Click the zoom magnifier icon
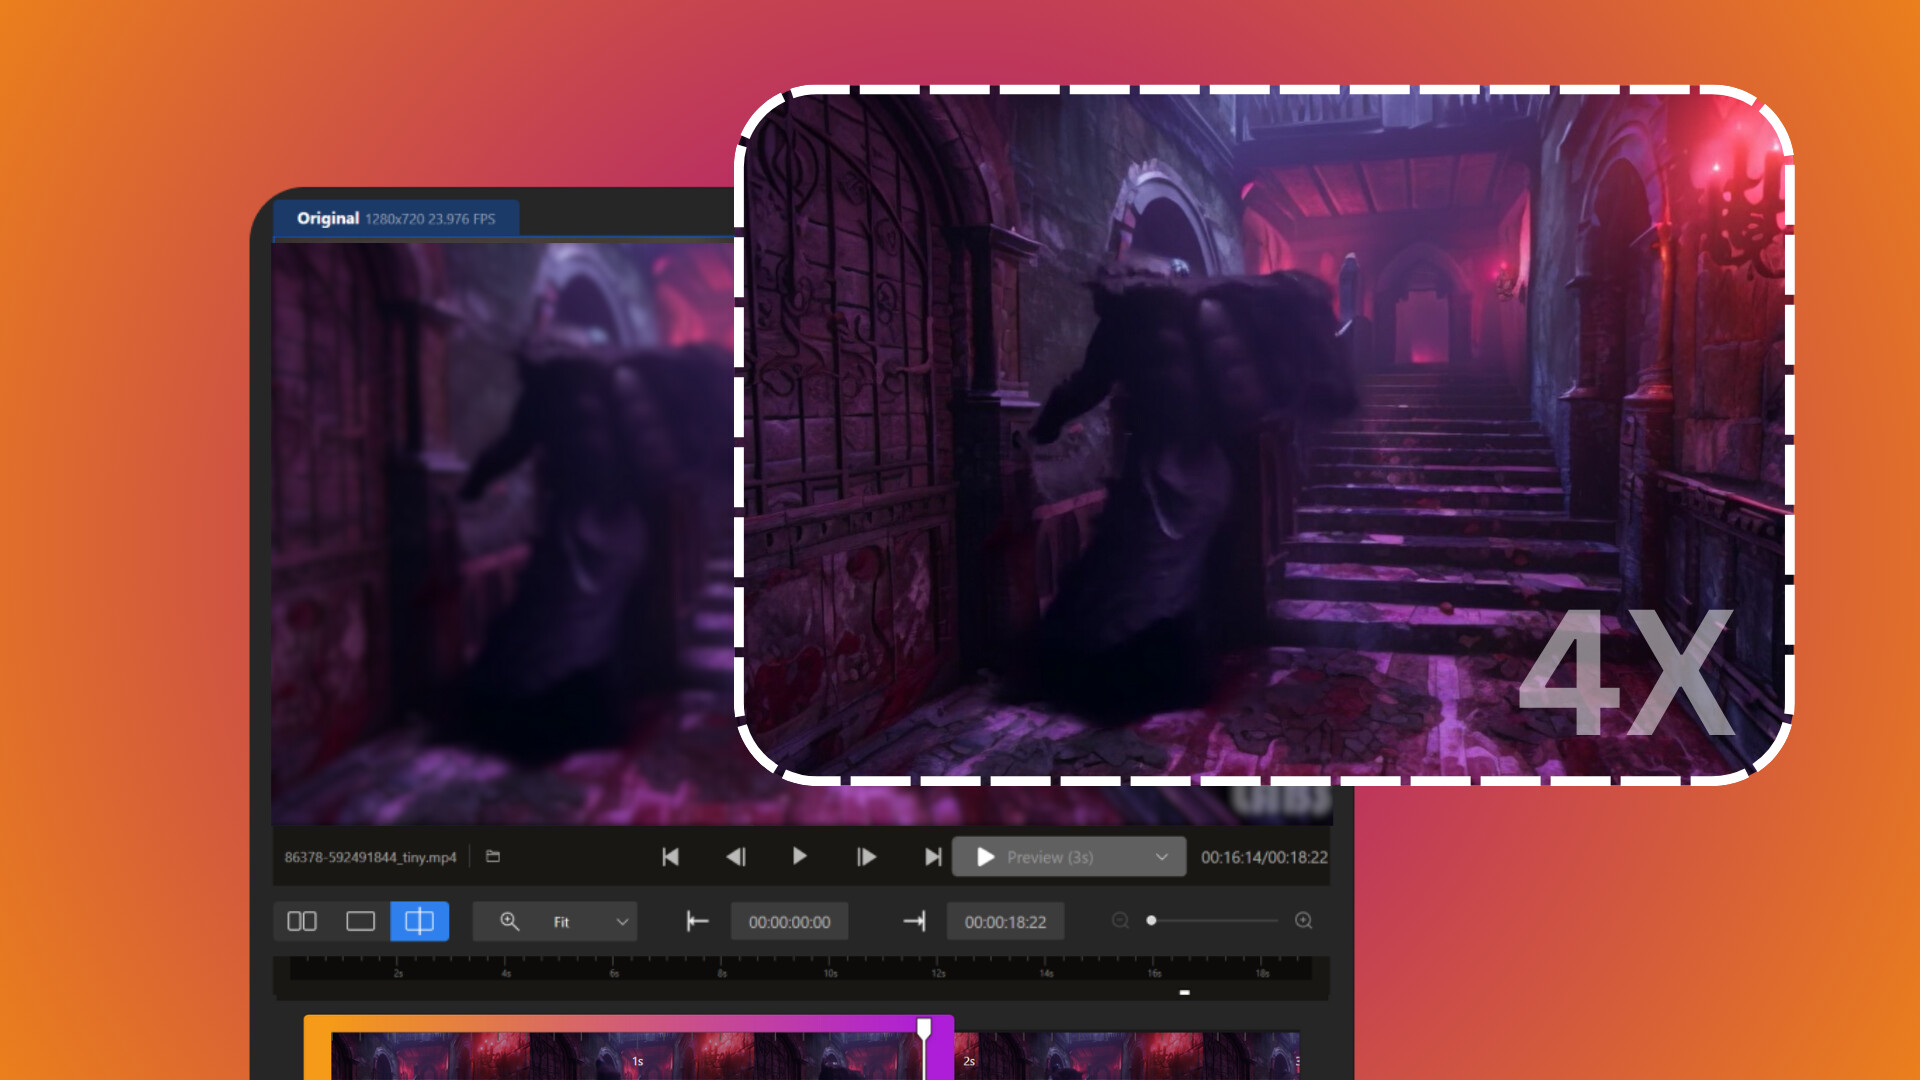The width and height of the screenshot is (1920, 1080). click(x=509, y=921)
